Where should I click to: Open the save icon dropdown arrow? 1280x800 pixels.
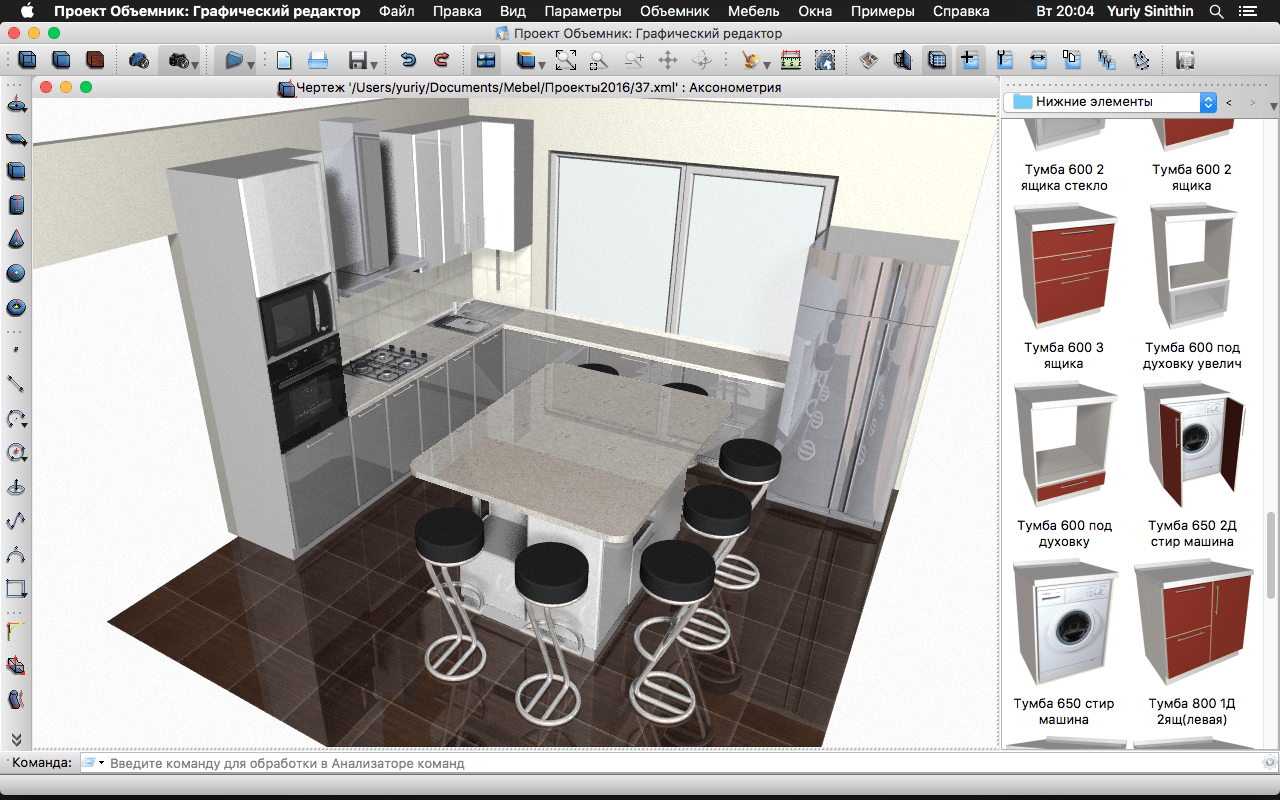click(373, 64)
